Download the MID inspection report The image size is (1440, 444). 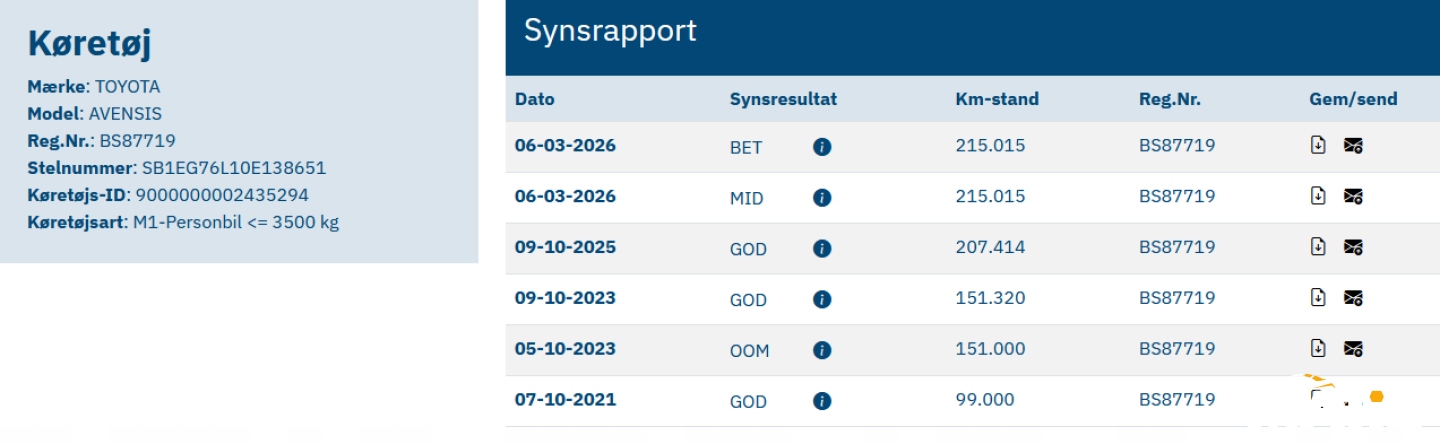tap(1318, 195)
